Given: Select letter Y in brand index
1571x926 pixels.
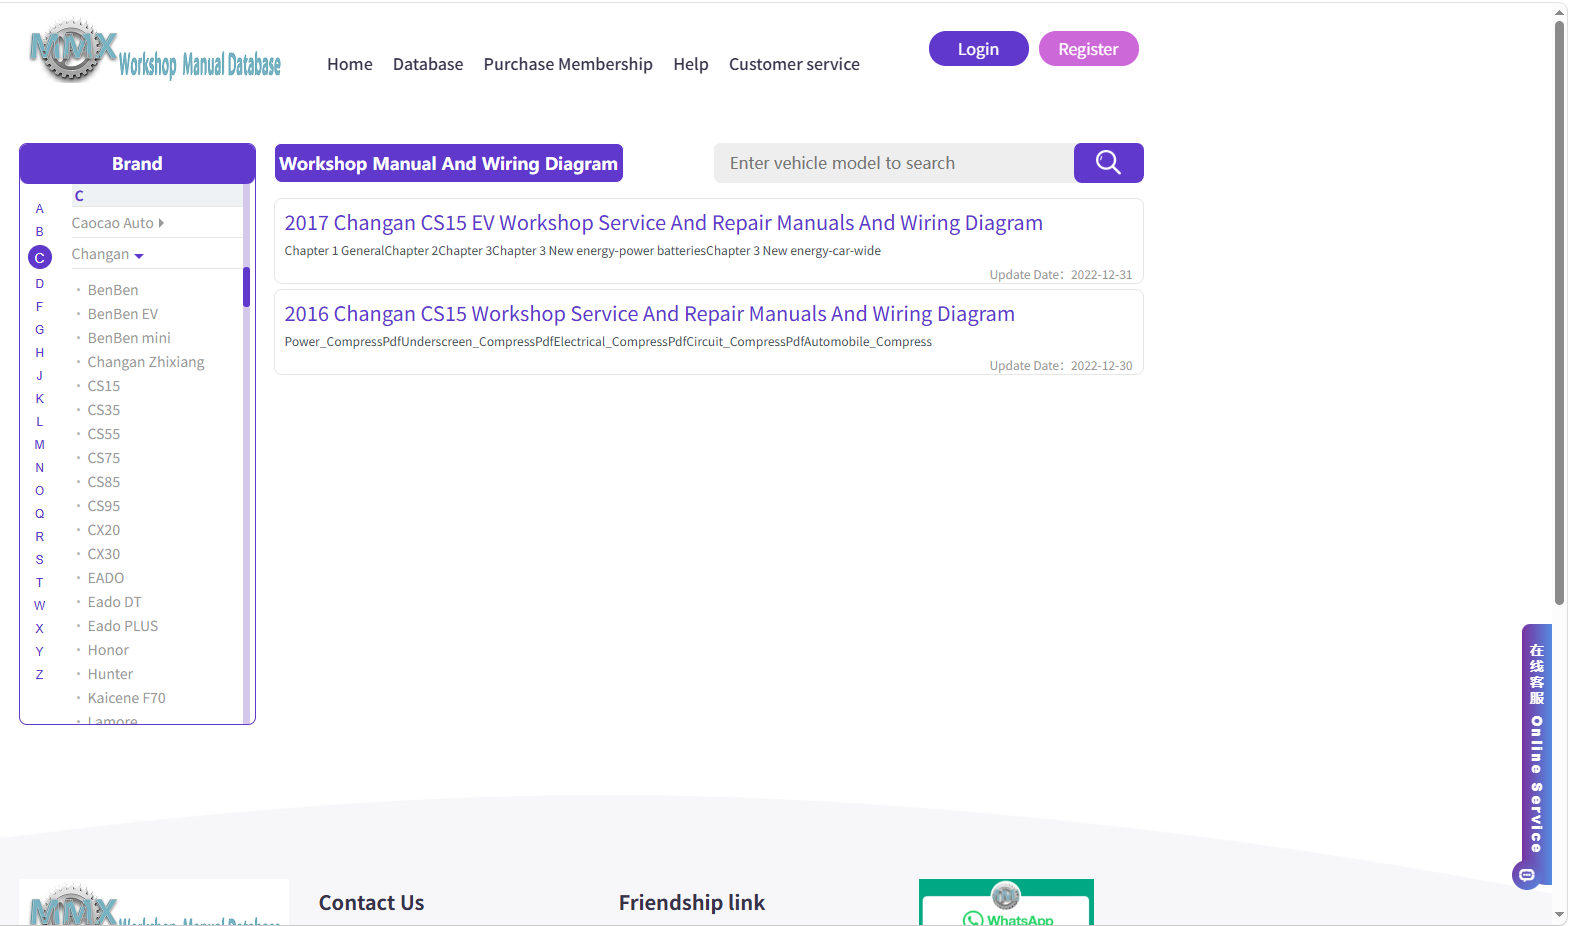Looking at the screenshot, I should coord(40,652).
